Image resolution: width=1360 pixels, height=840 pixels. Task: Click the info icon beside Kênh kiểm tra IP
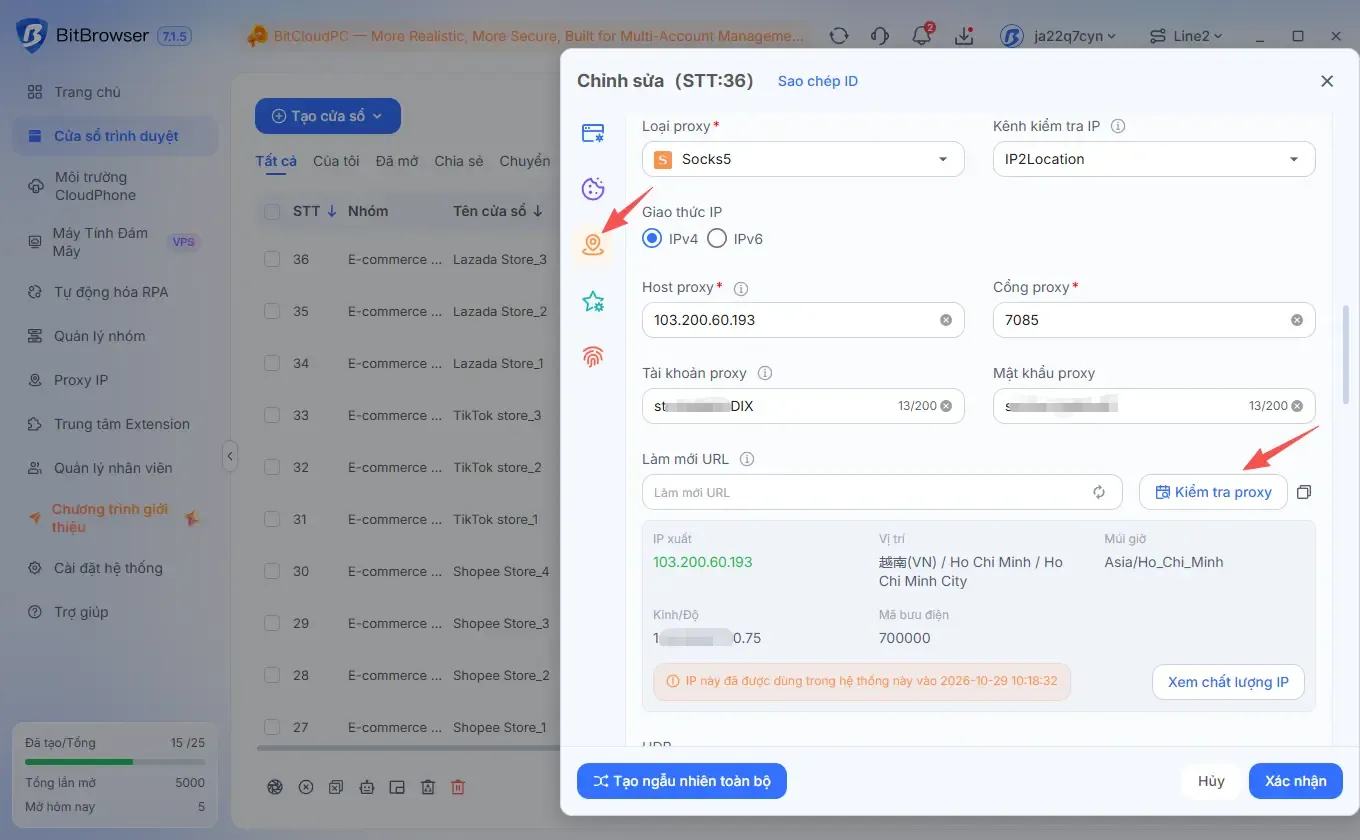pyautogui.click(x=1118, y=127)
